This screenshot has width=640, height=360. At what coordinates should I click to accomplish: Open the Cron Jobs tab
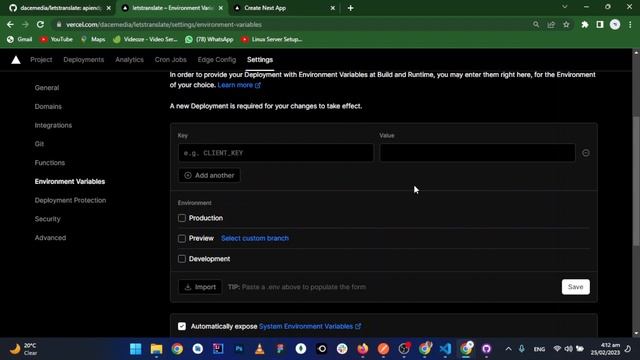click(x=171, y=60)
